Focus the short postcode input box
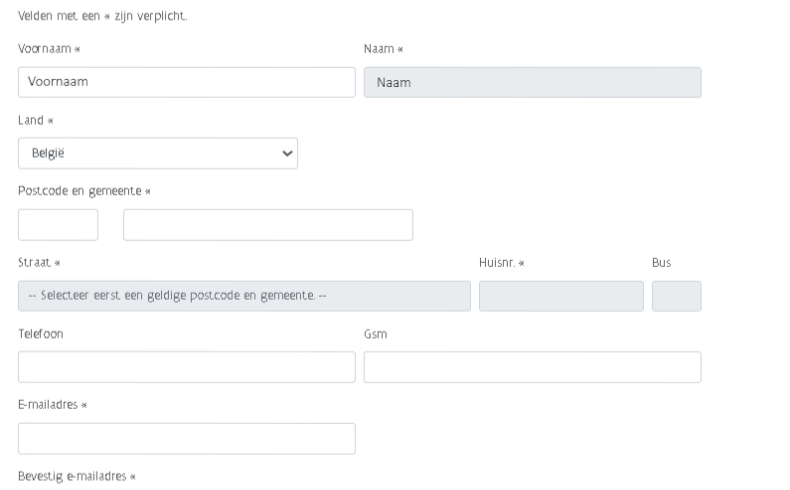This screenshot has height=490, width=790. click(58, 225)
